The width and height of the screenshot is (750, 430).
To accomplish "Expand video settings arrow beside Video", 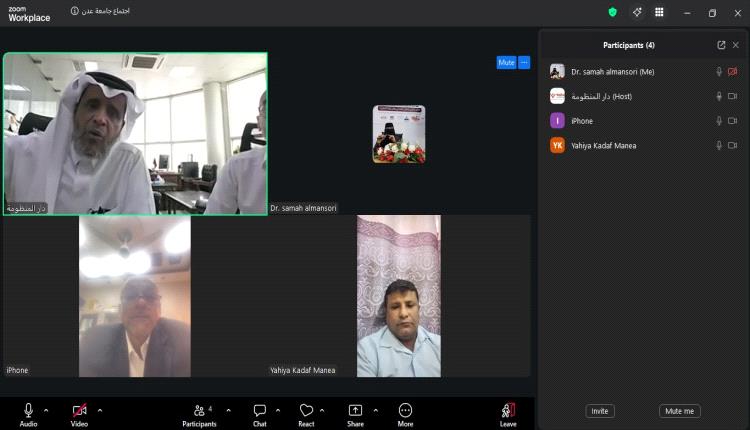I will point(99,410).
